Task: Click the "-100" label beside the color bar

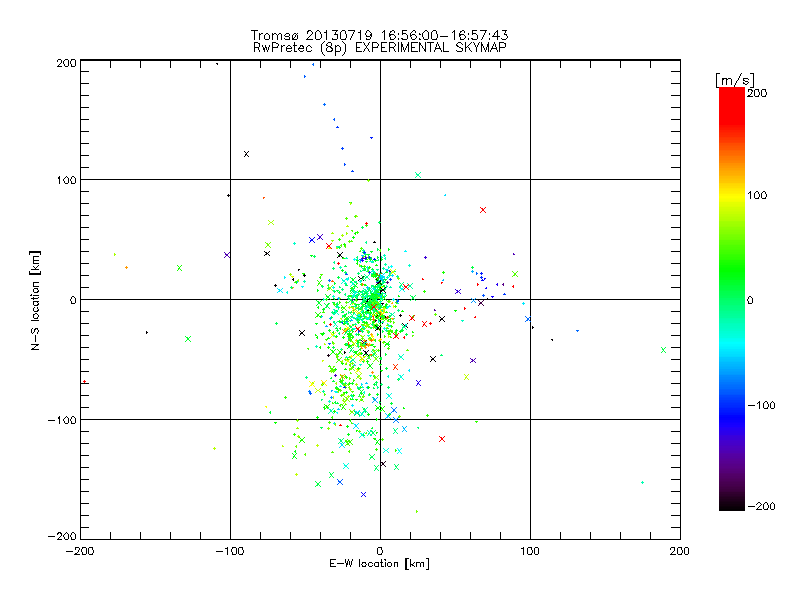Action: [761, 405]
